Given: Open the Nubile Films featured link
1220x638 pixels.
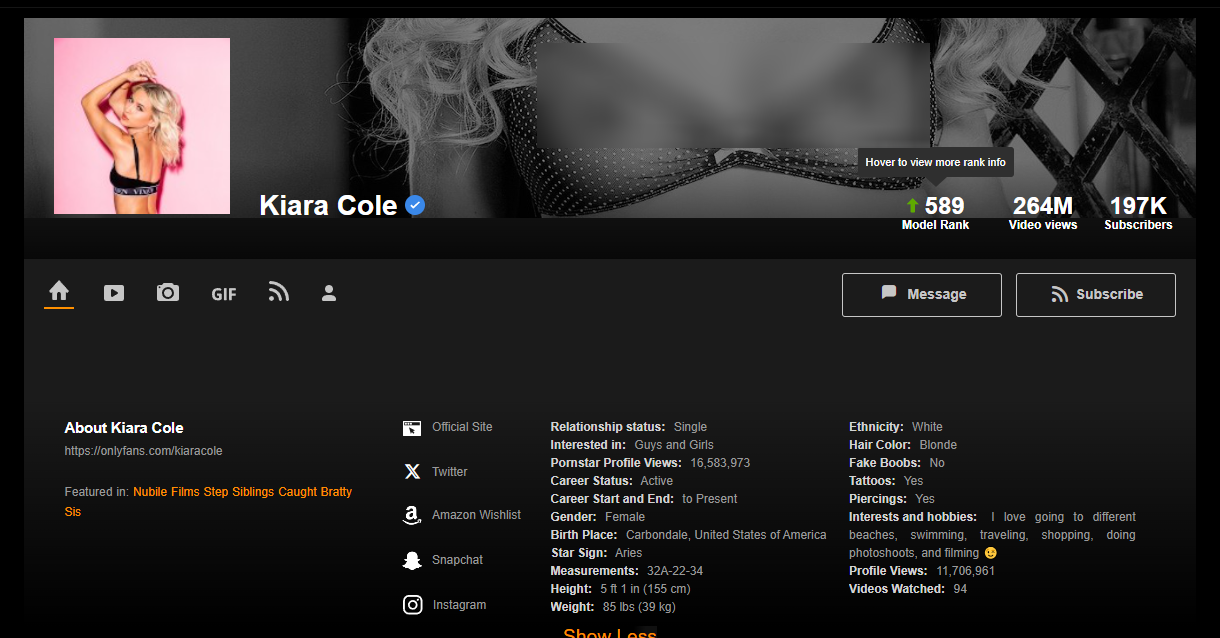Looking at the screenshot, I should pyautogui.click(x=166, y=492).
